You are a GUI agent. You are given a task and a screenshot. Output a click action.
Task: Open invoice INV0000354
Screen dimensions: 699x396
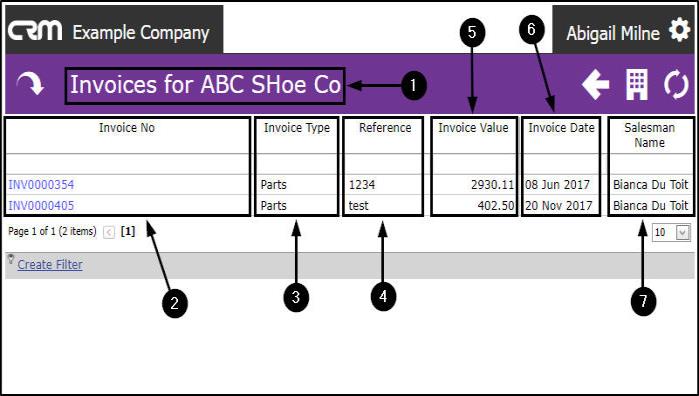[x=41, y=185]
